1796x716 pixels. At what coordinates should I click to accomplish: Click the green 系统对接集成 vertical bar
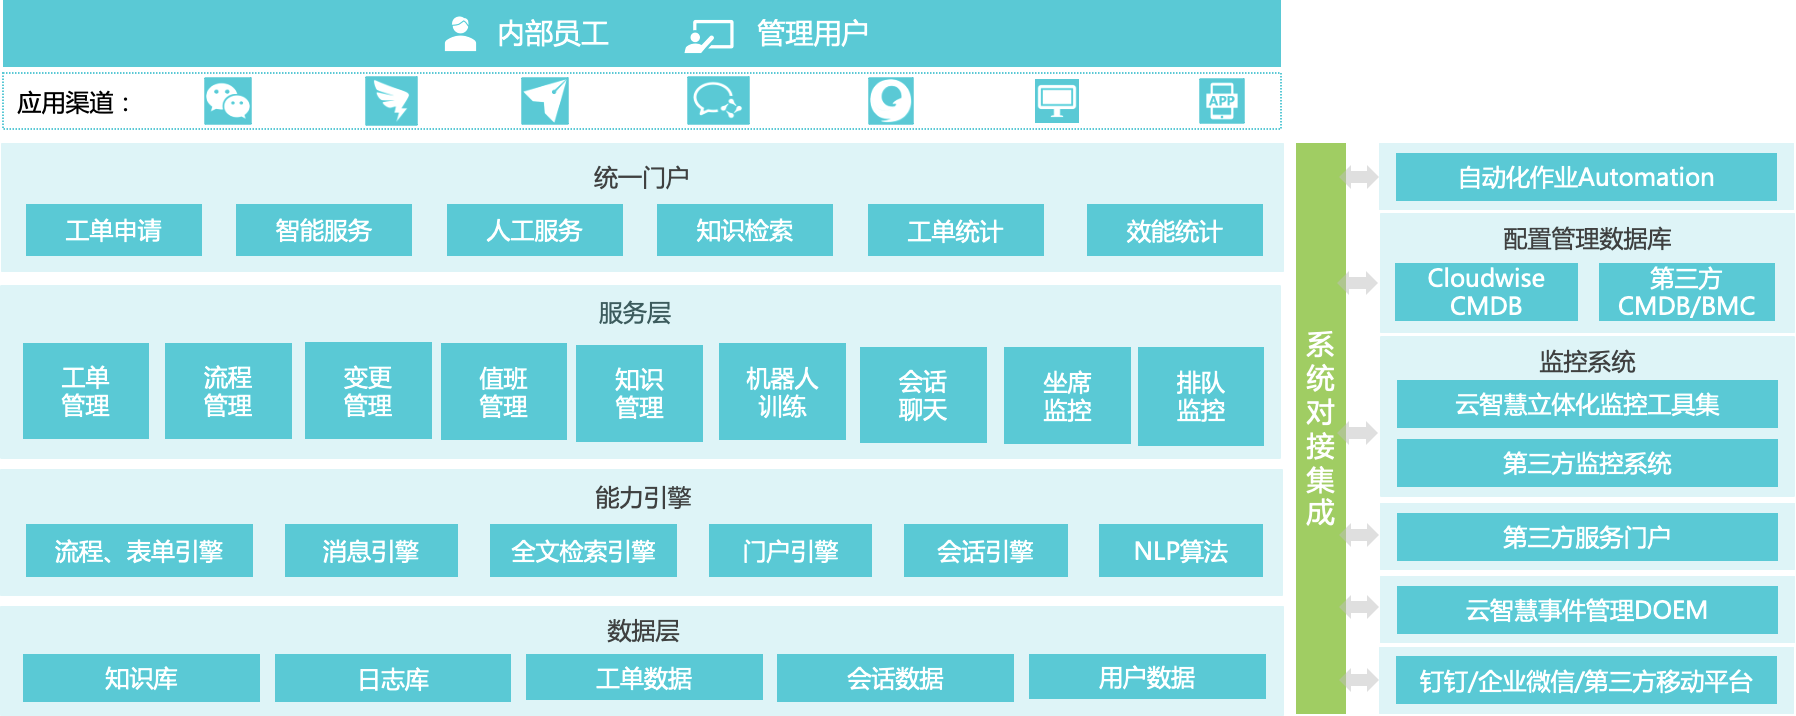coord(1320,428)
